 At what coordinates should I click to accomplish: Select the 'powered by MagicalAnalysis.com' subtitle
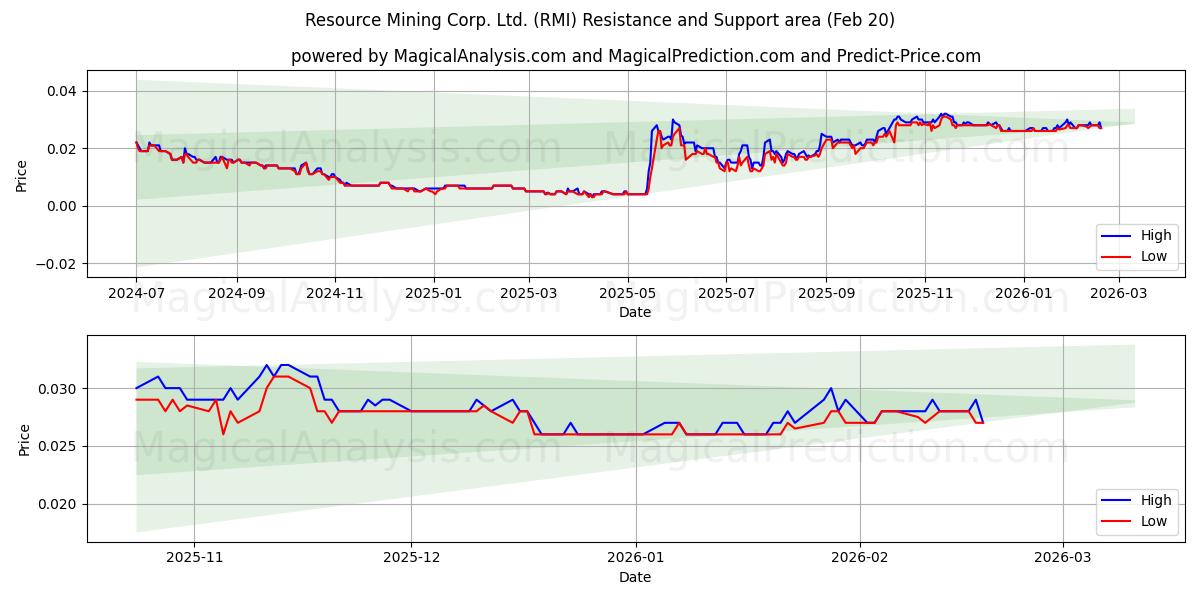[636, 56]
